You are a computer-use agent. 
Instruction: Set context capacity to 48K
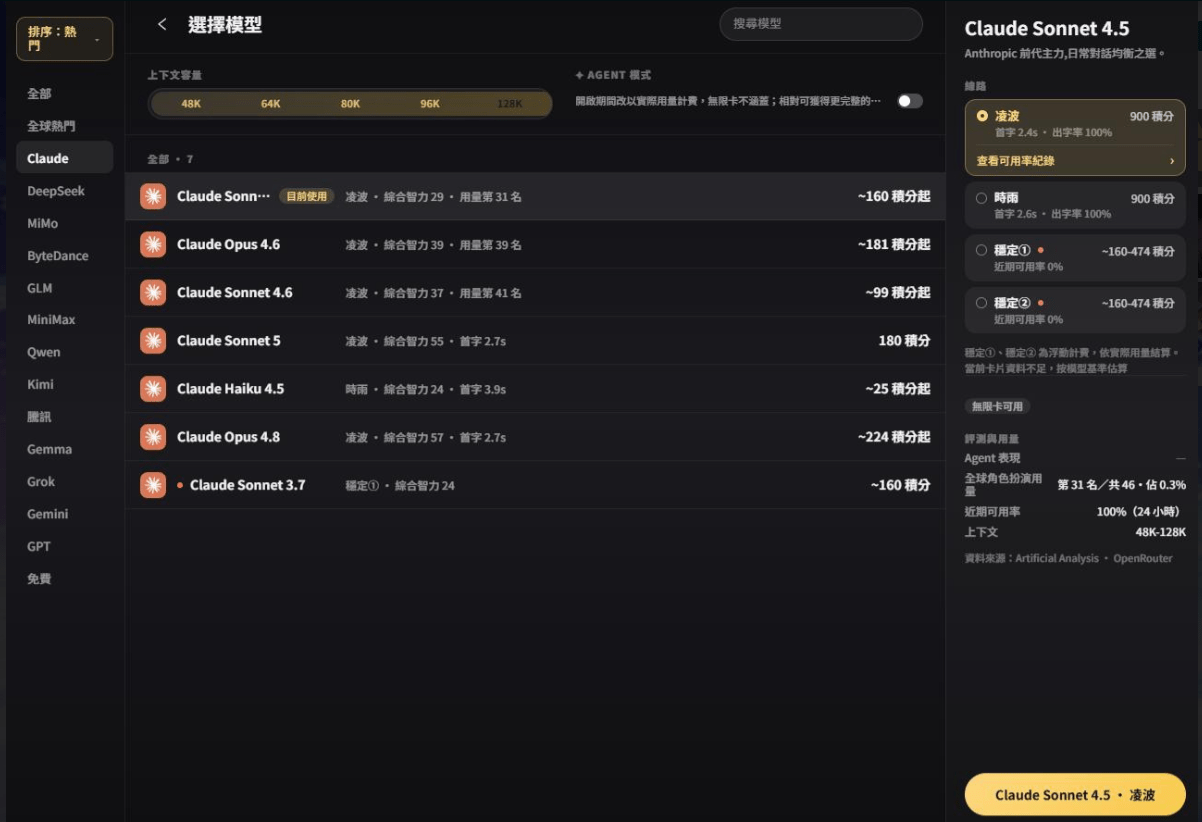pyautogui.click(x=191, y=104)
